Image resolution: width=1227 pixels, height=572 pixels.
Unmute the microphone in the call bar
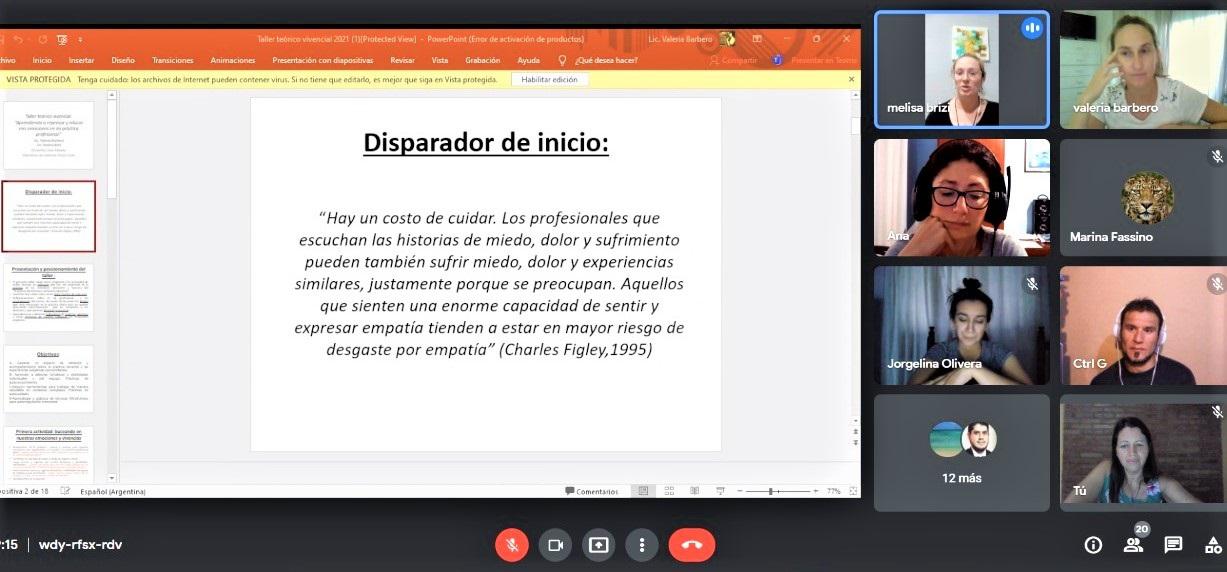(x=512, y=545)
